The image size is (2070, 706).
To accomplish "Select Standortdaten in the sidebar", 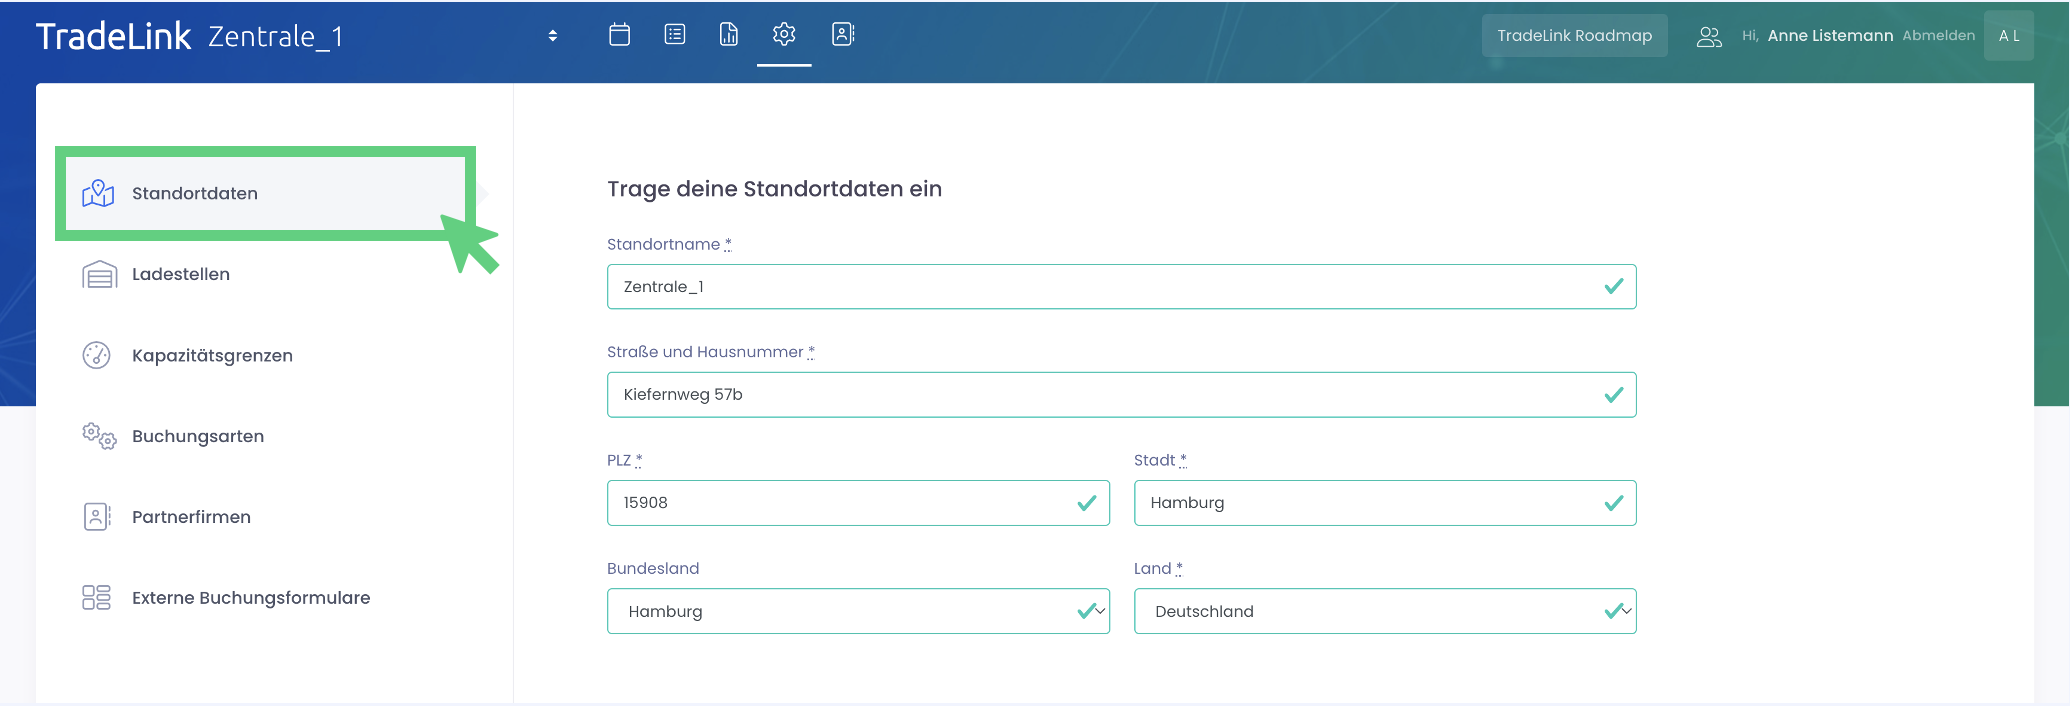I will (195, 194).
